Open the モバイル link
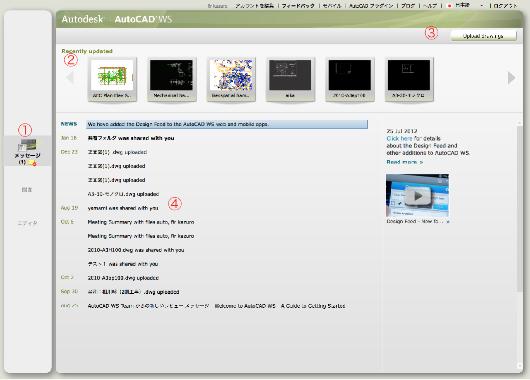This screenshot has width=530, height=380. click(332, 6)
